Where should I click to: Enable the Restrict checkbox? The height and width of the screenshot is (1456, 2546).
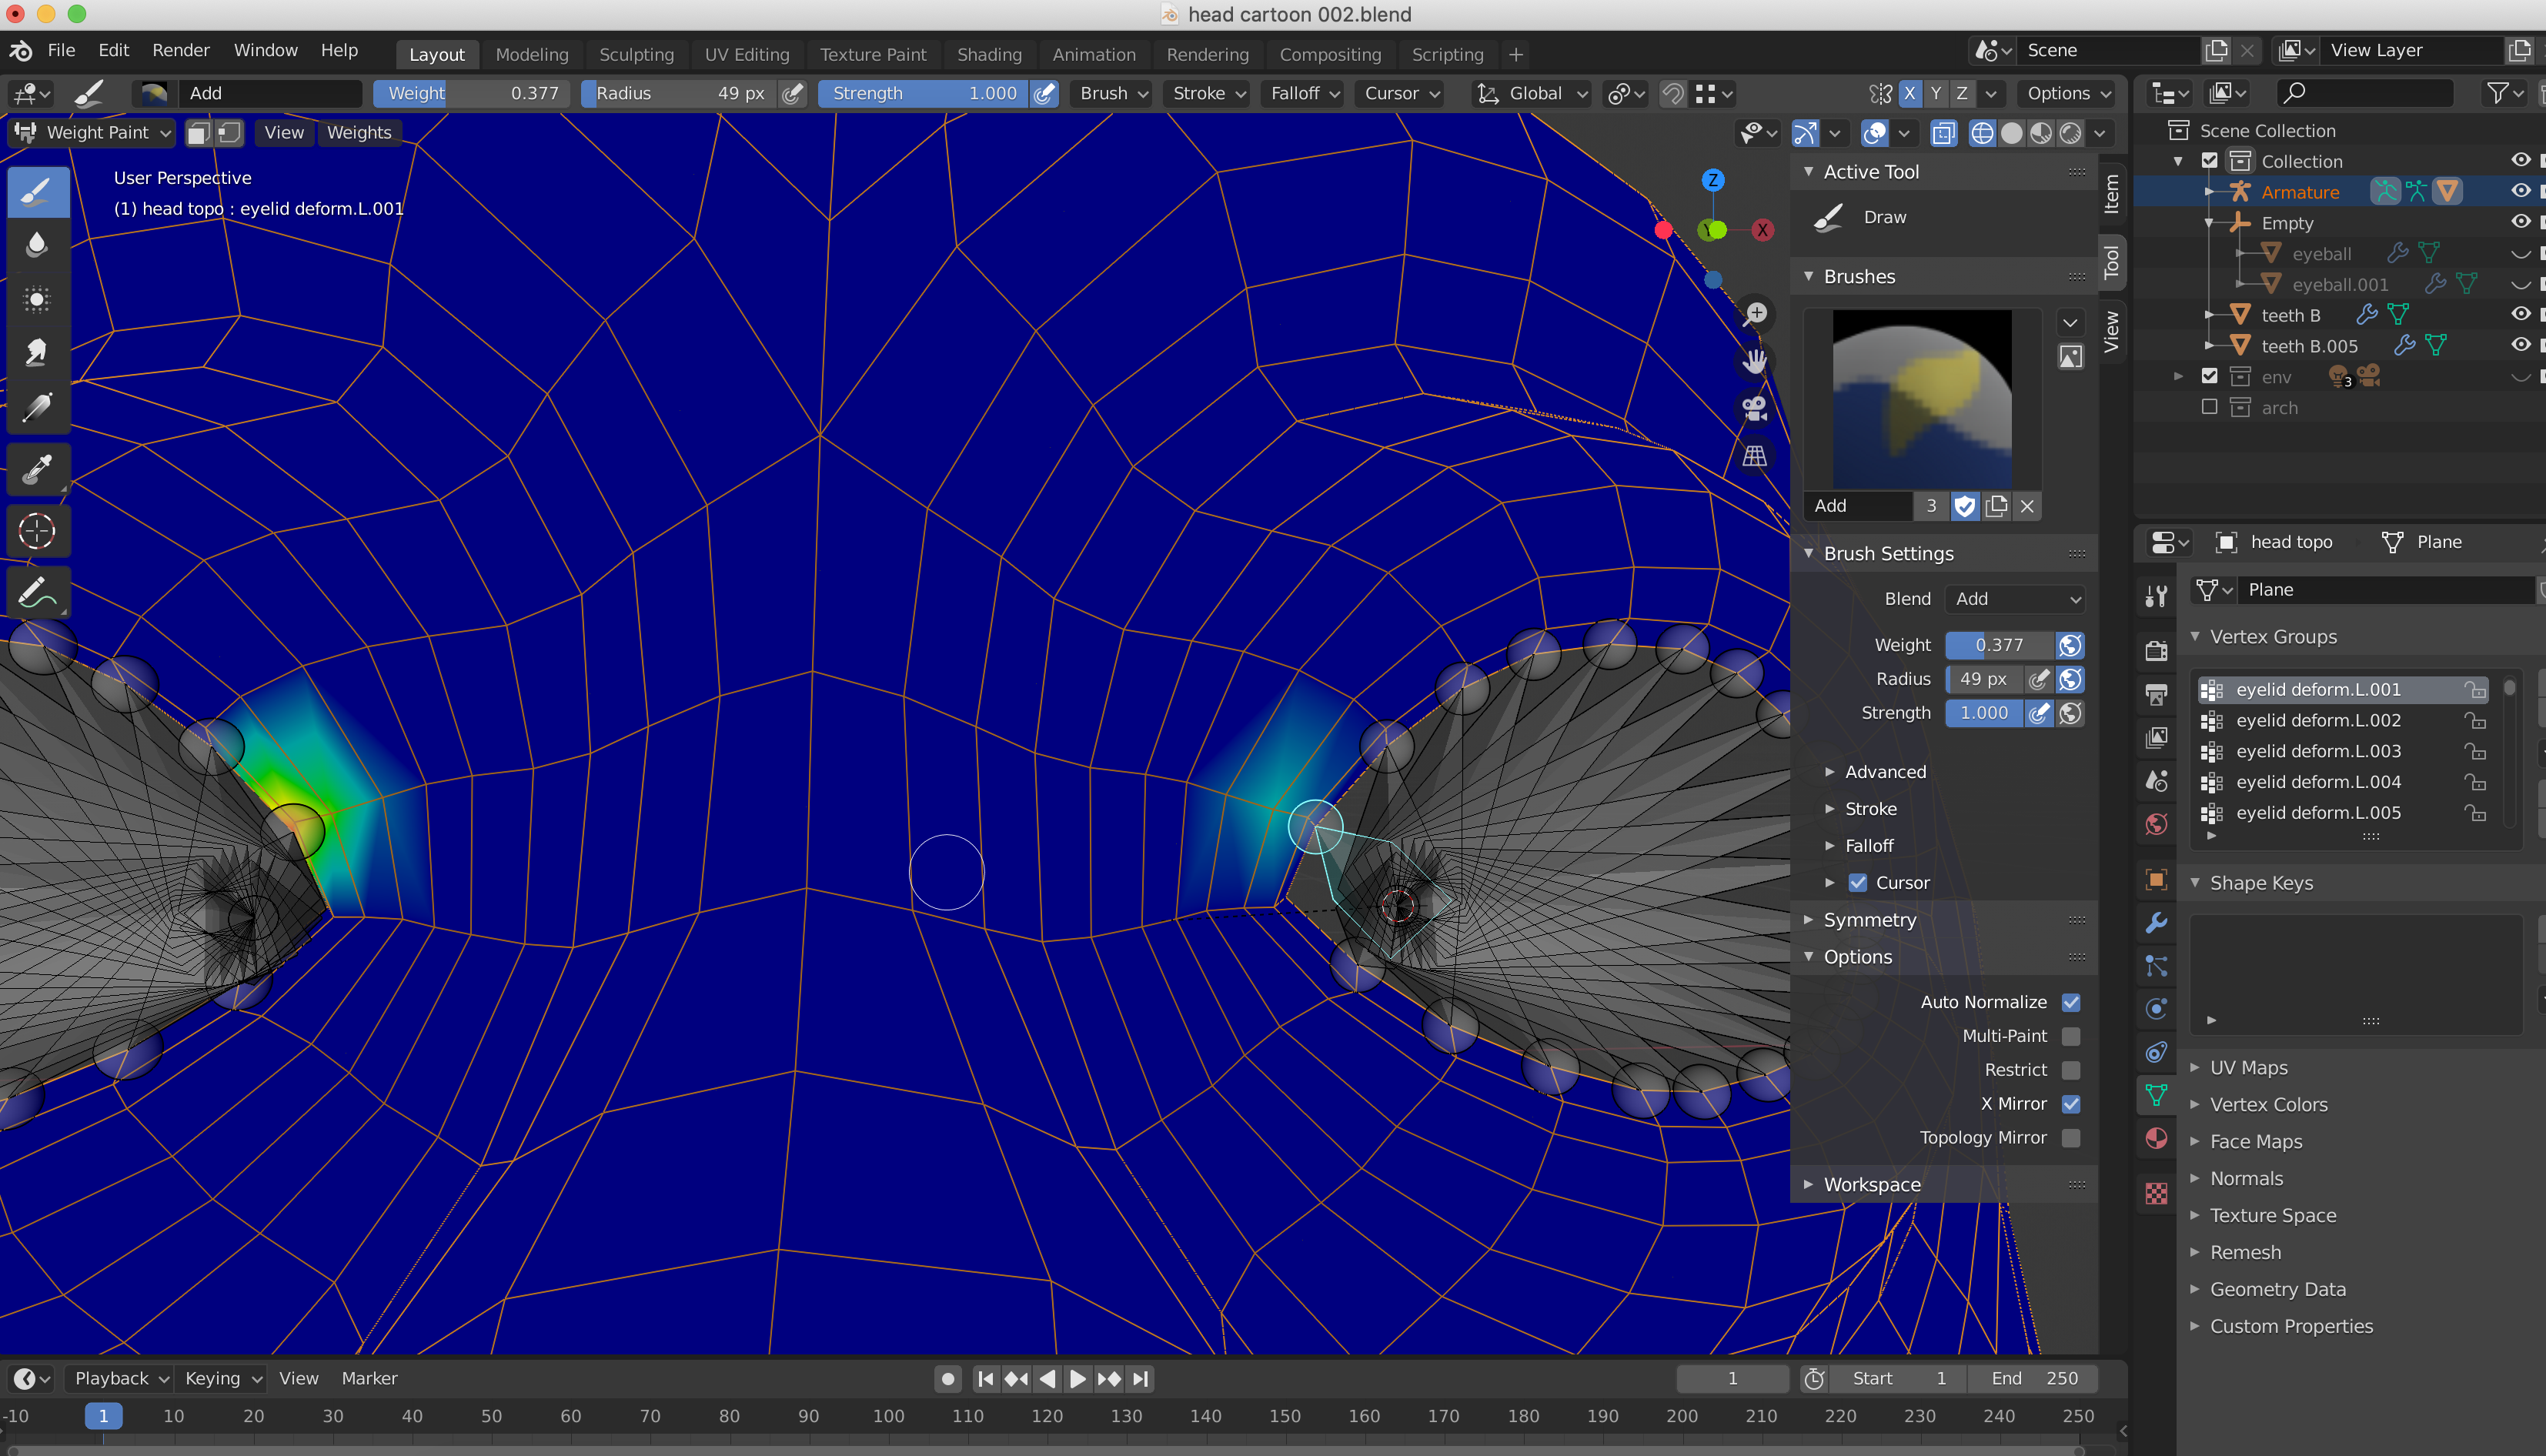click(2071, 1070)
